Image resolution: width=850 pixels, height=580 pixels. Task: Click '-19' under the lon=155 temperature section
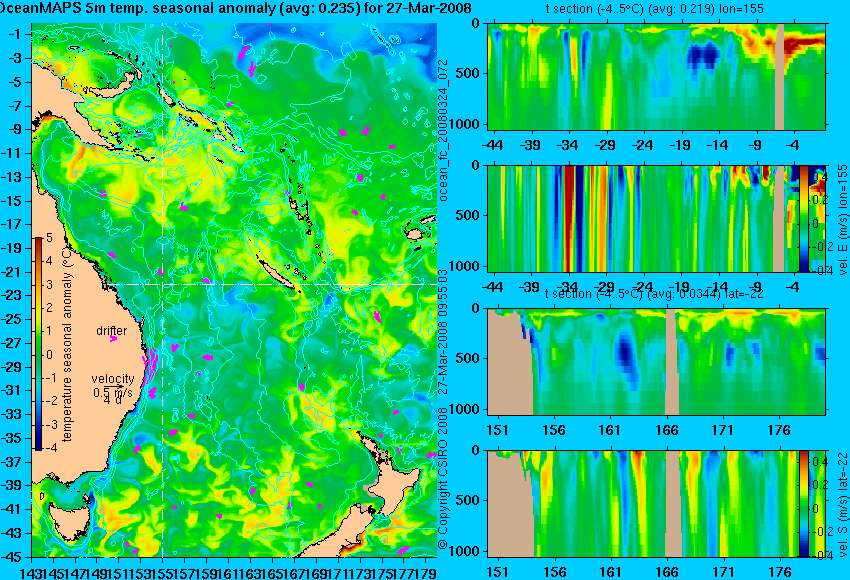pyautogui.click(x=680, y=145)
